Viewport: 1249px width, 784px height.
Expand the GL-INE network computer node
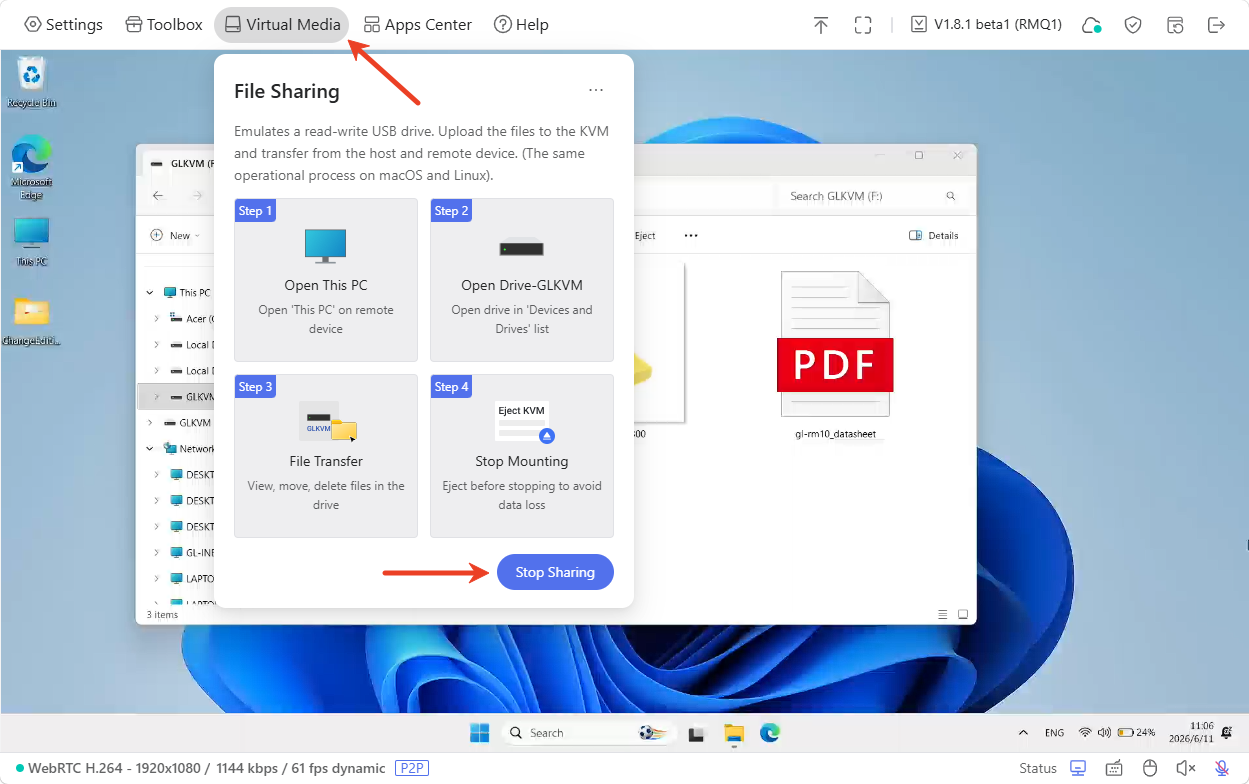[157, 552]
